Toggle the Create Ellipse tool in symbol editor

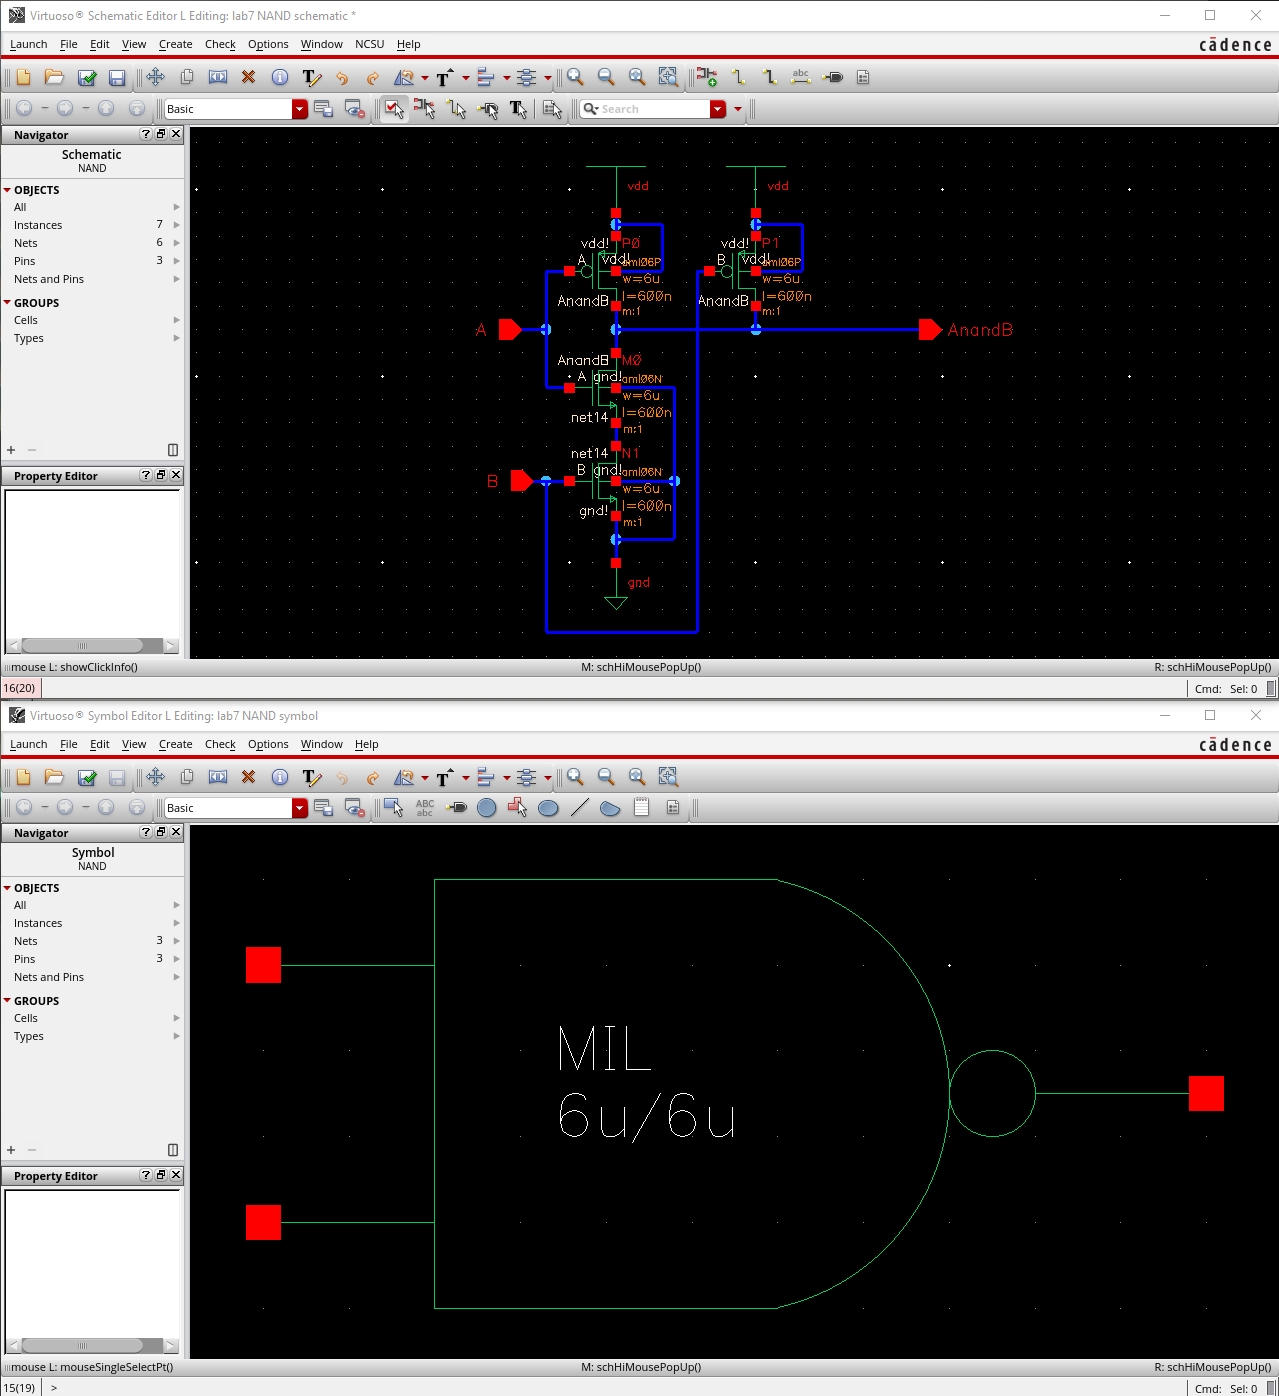(548, 808)
